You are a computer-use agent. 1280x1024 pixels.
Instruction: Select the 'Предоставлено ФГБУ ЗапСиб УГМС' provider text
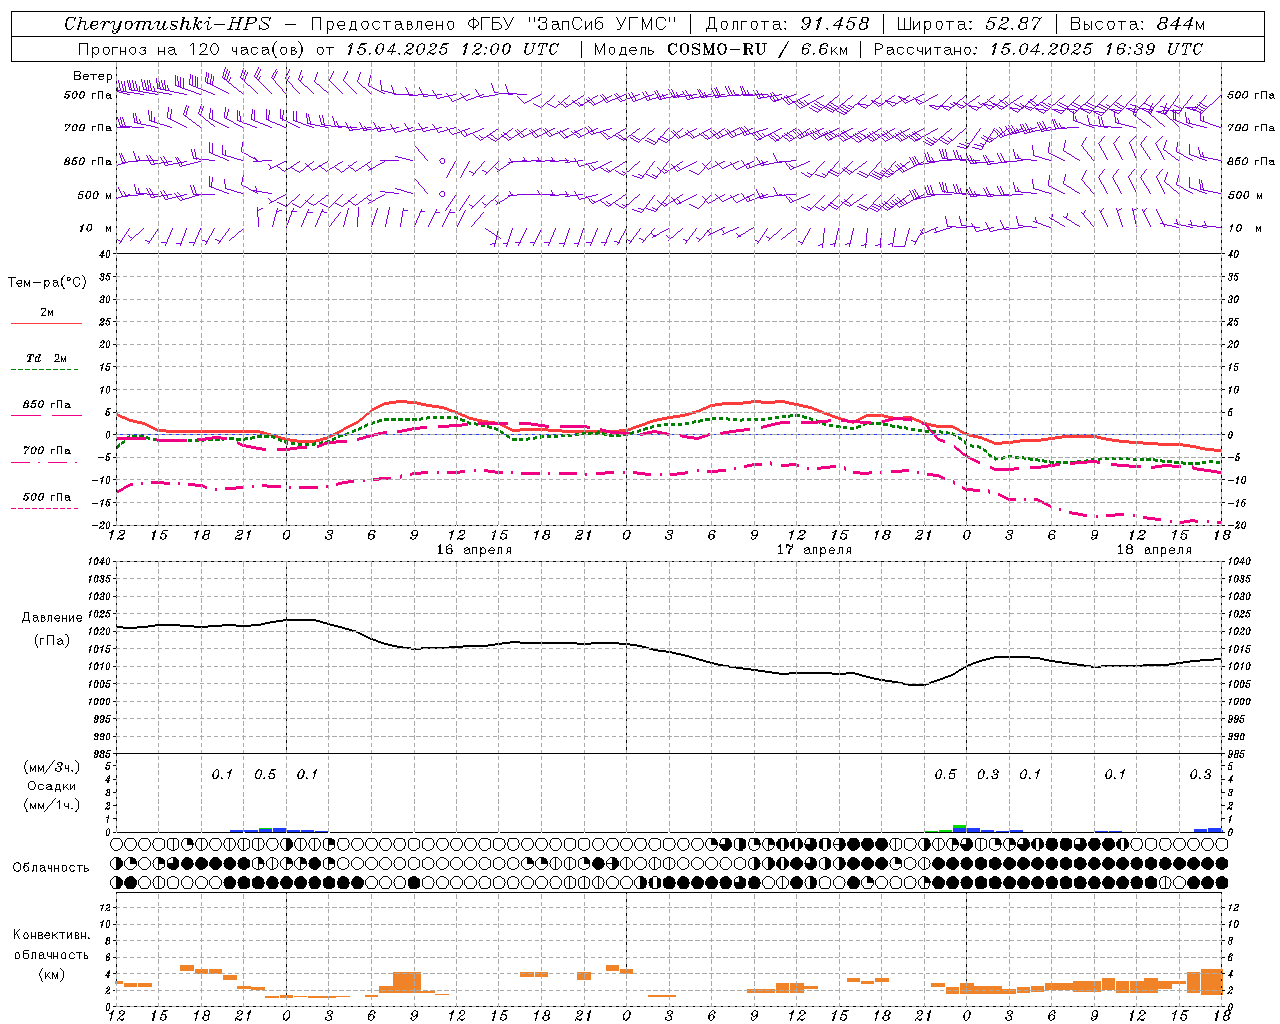point(494,24)
